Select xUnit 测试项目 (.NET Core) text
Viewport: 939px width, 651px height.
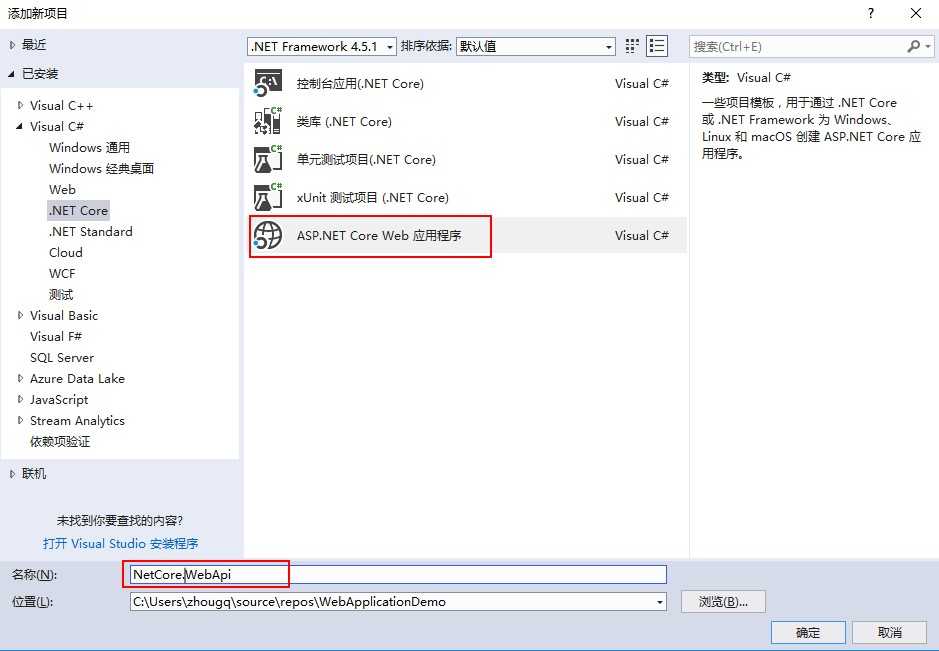[372, 198]
